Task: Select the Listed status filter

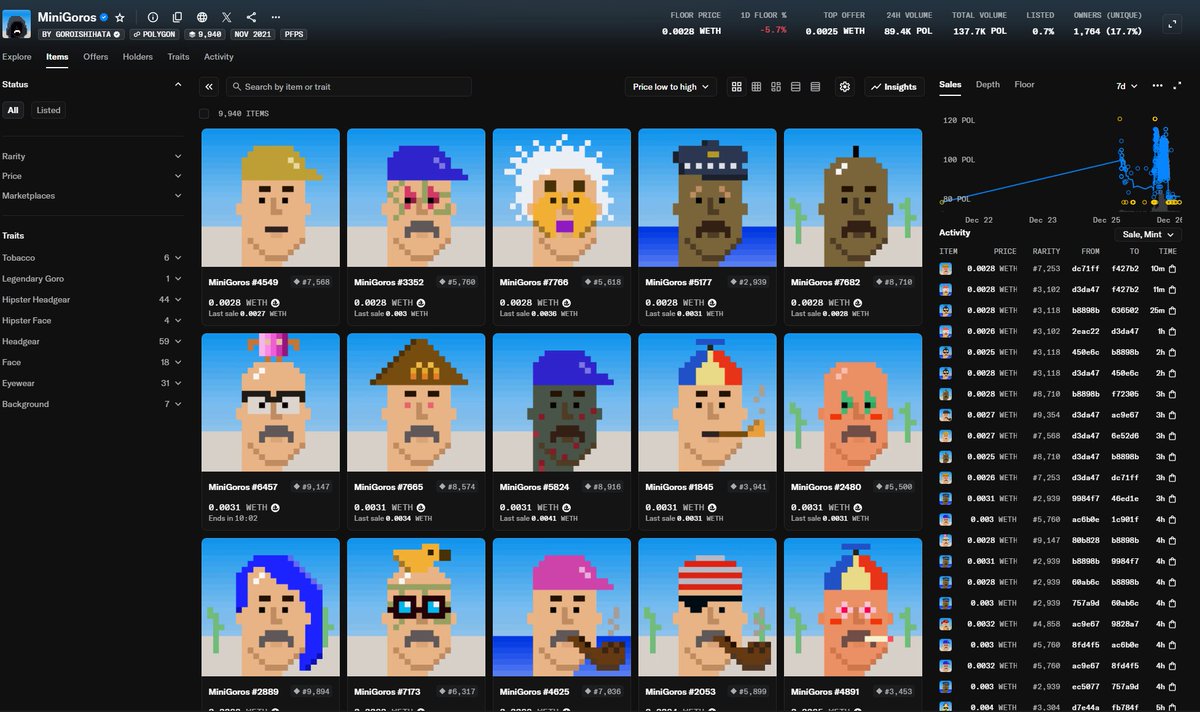Action: coord(48,110)
